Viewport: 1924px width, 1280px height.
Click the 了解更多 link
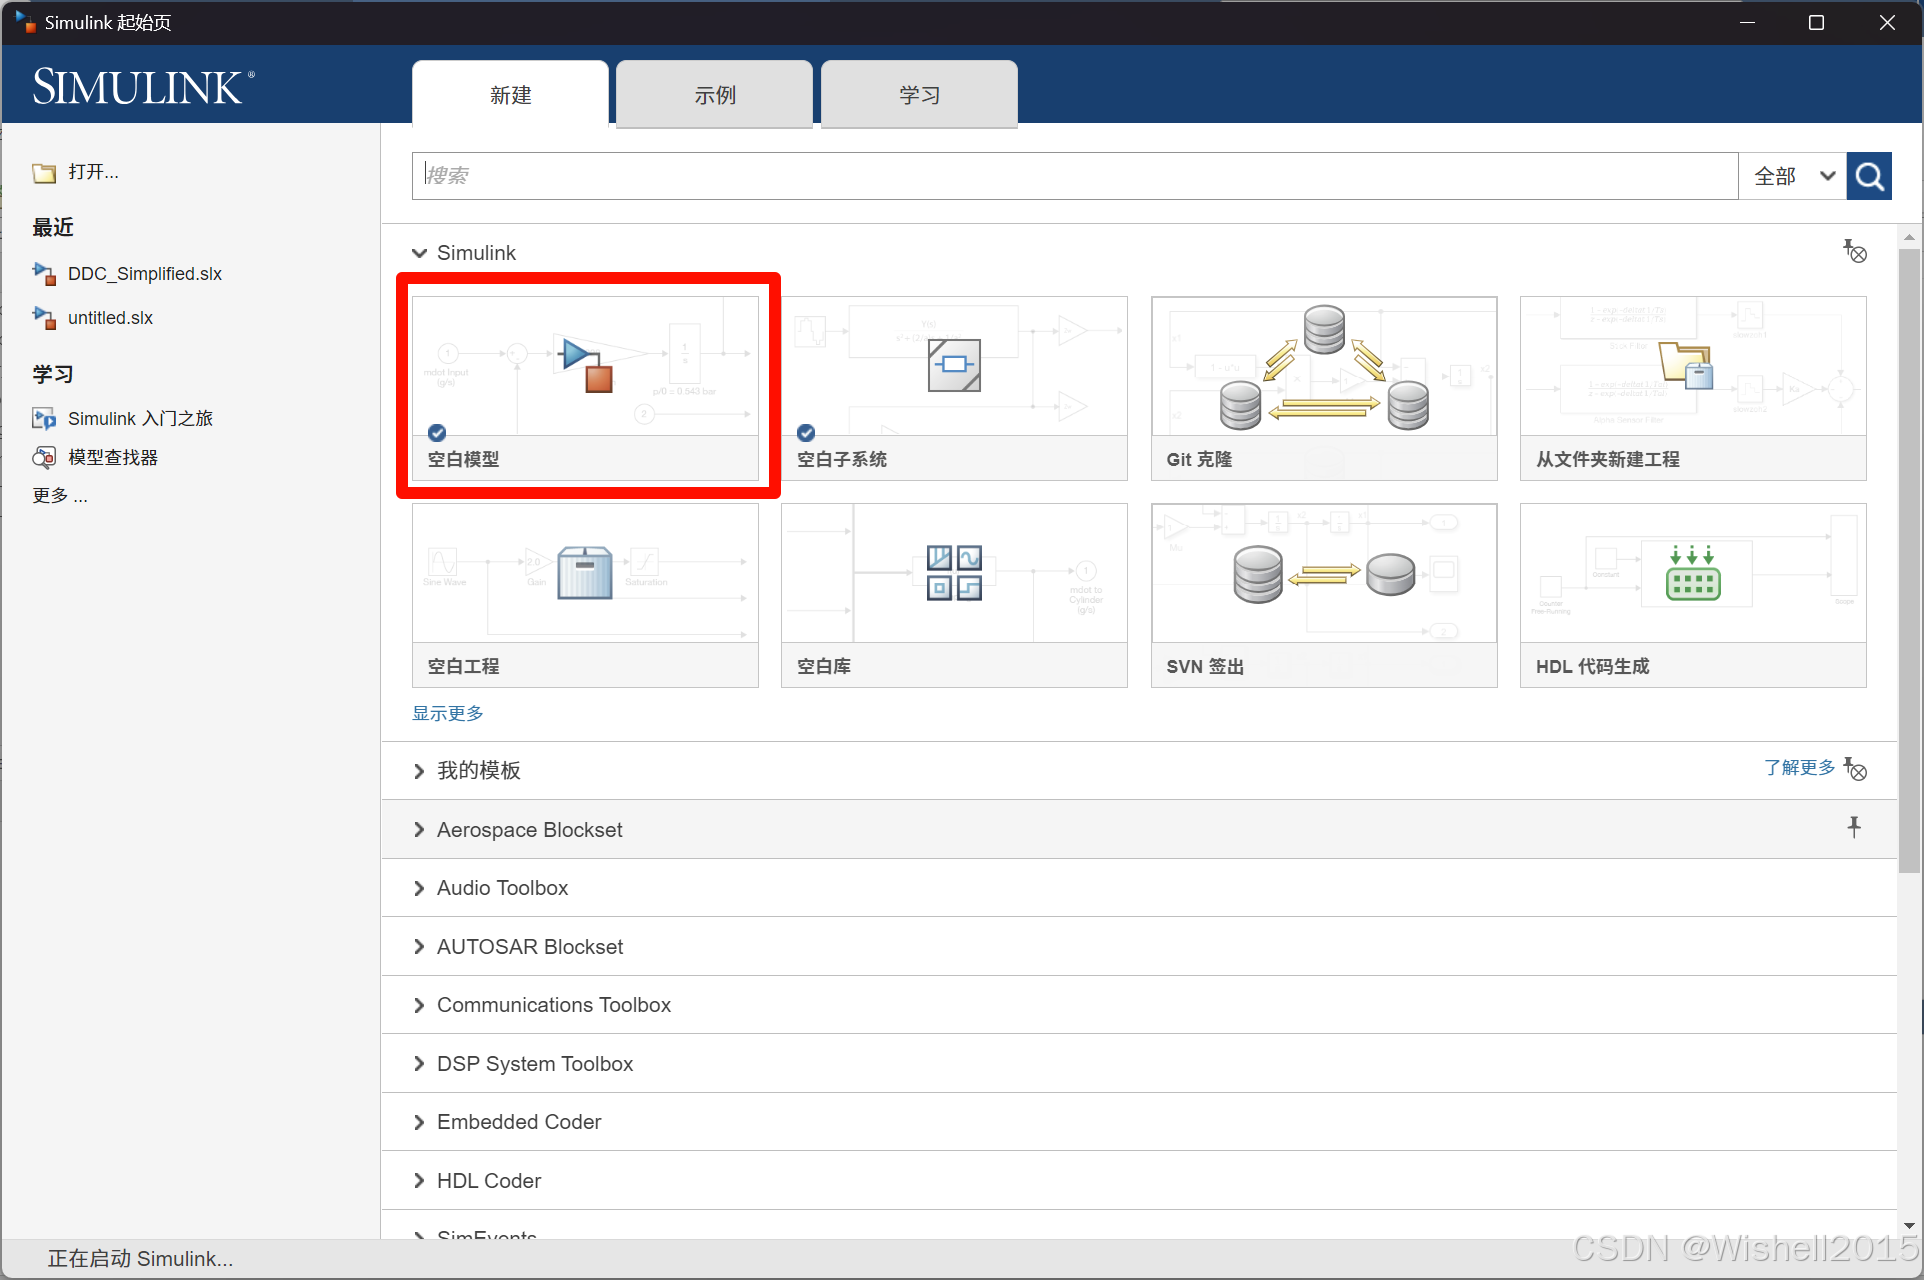pos(1798,767)
